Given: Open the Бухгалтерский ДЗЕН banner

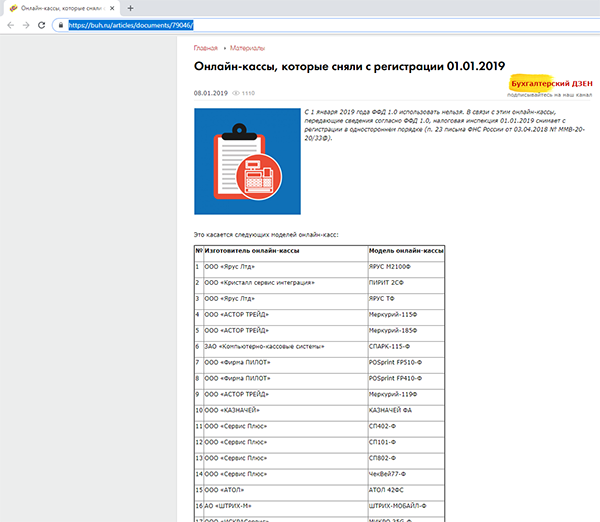Looking at the screenshot, I should point(550,86).
